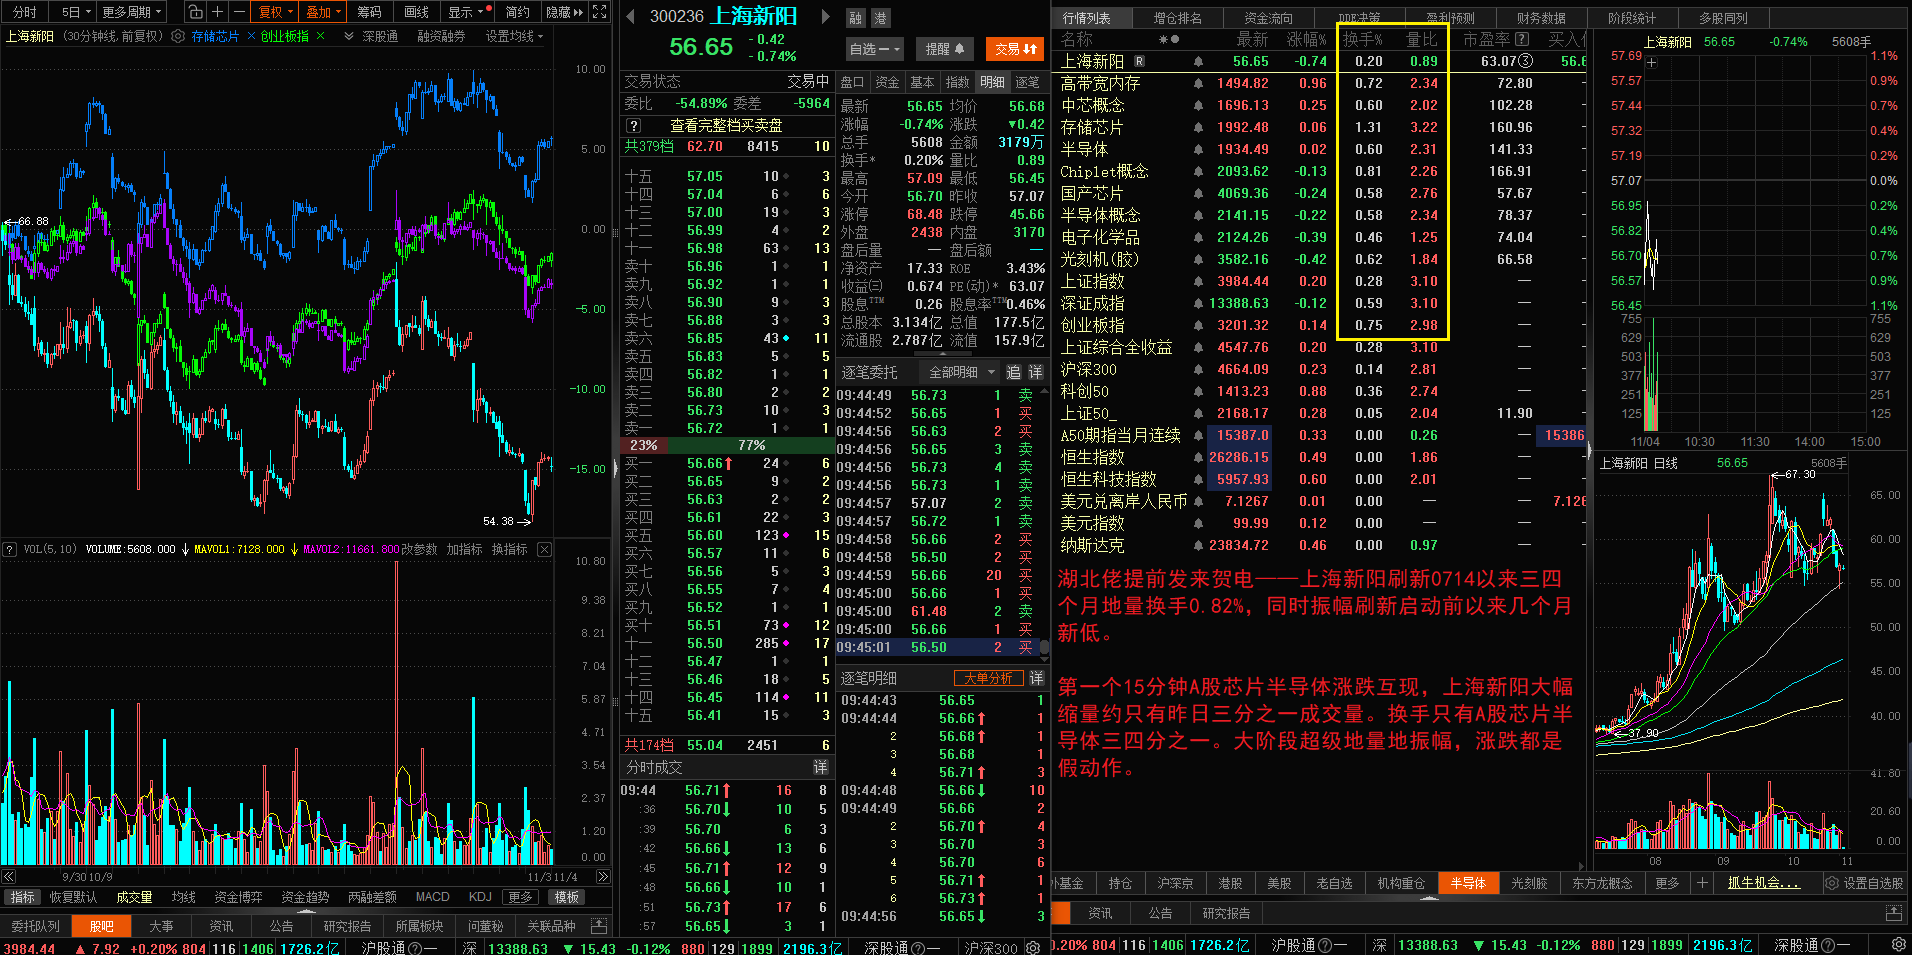The width and height of the screenshot is (1912, 955).
Task: Open the 自选 watchlist dropdown
Action: pos(875,48)
